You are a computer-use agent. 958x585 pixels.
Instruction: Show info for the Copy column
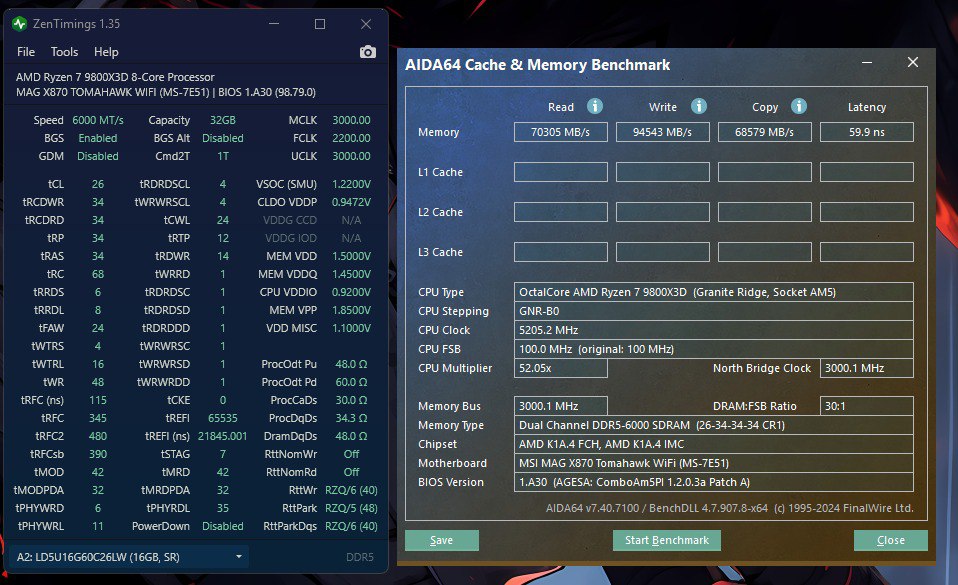(799, 106)
